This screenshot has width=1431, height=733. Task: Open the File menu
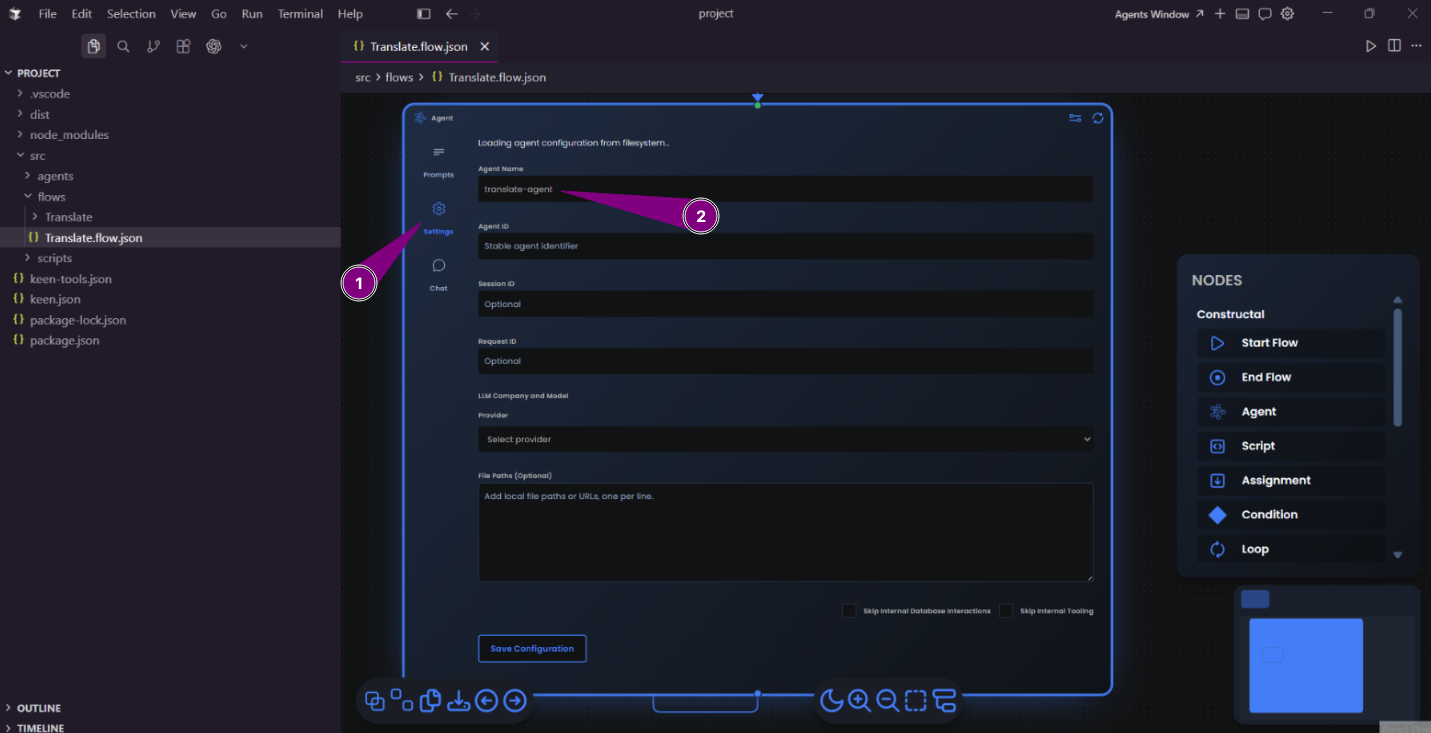pos(48,14)
